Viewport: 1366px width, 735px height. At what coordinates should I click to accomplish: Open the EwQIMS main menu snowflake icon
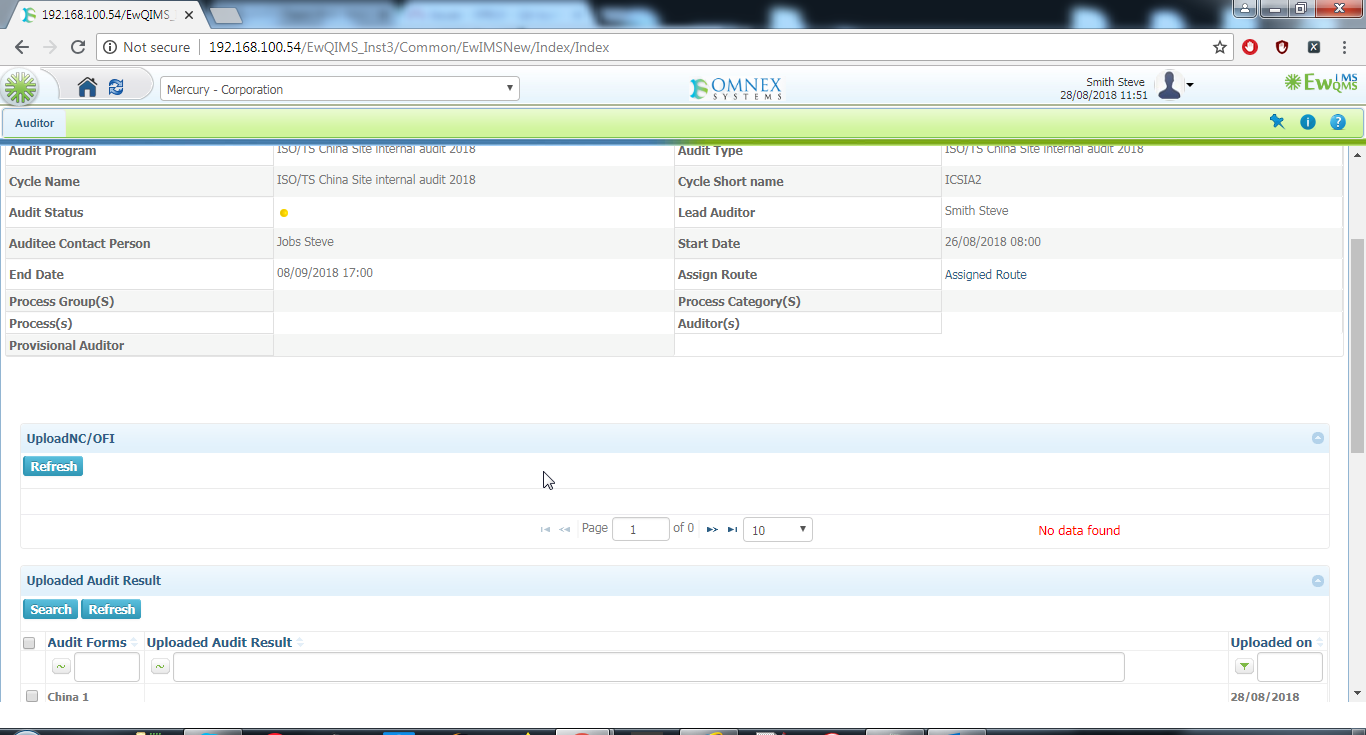click(x=20, y=88)
